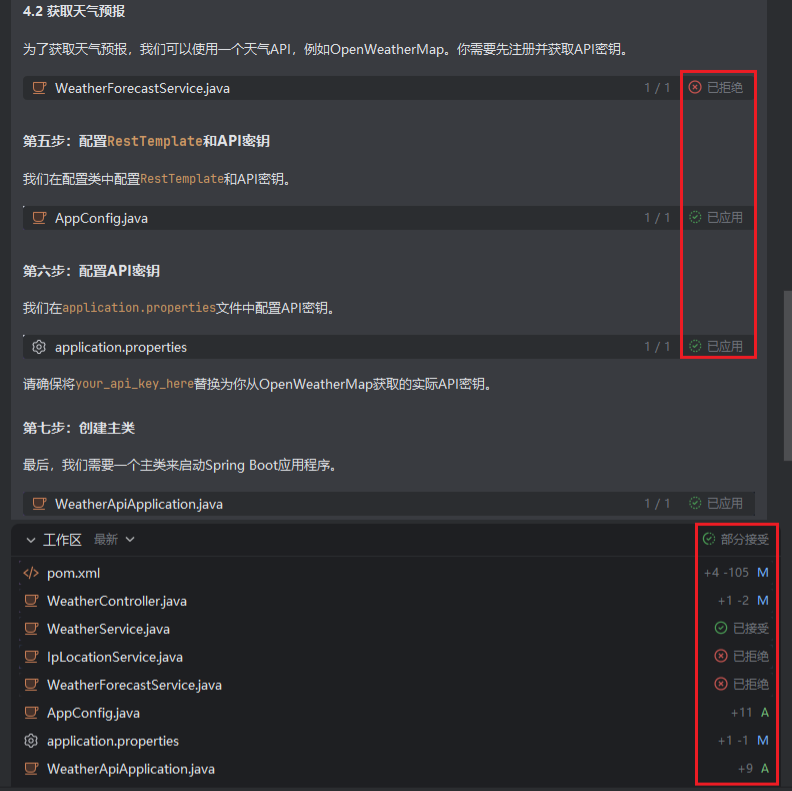
Task: Click the 4.2 获取天气预报 heading
Action: 74,11
